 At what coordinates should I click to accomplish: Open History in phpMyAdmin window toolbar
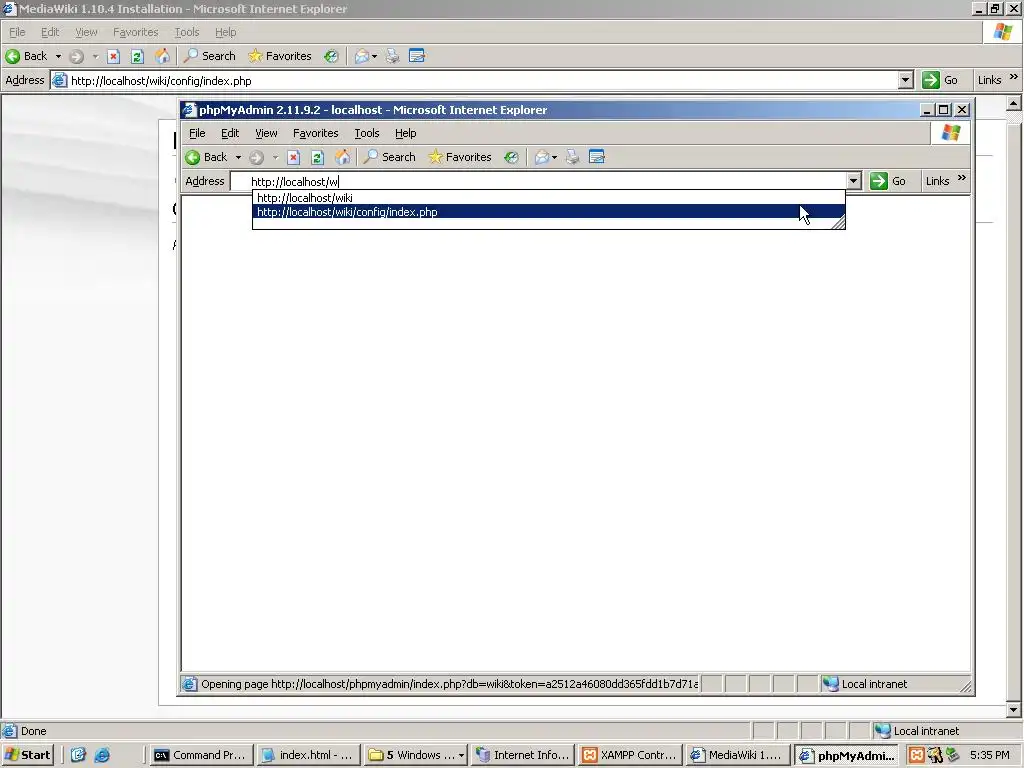(511, 157)
